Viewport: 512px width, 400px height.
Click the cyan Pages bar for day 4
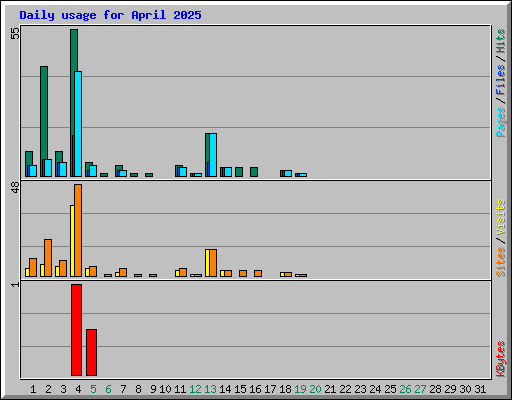pyautogui.click(x=78, y=124)
